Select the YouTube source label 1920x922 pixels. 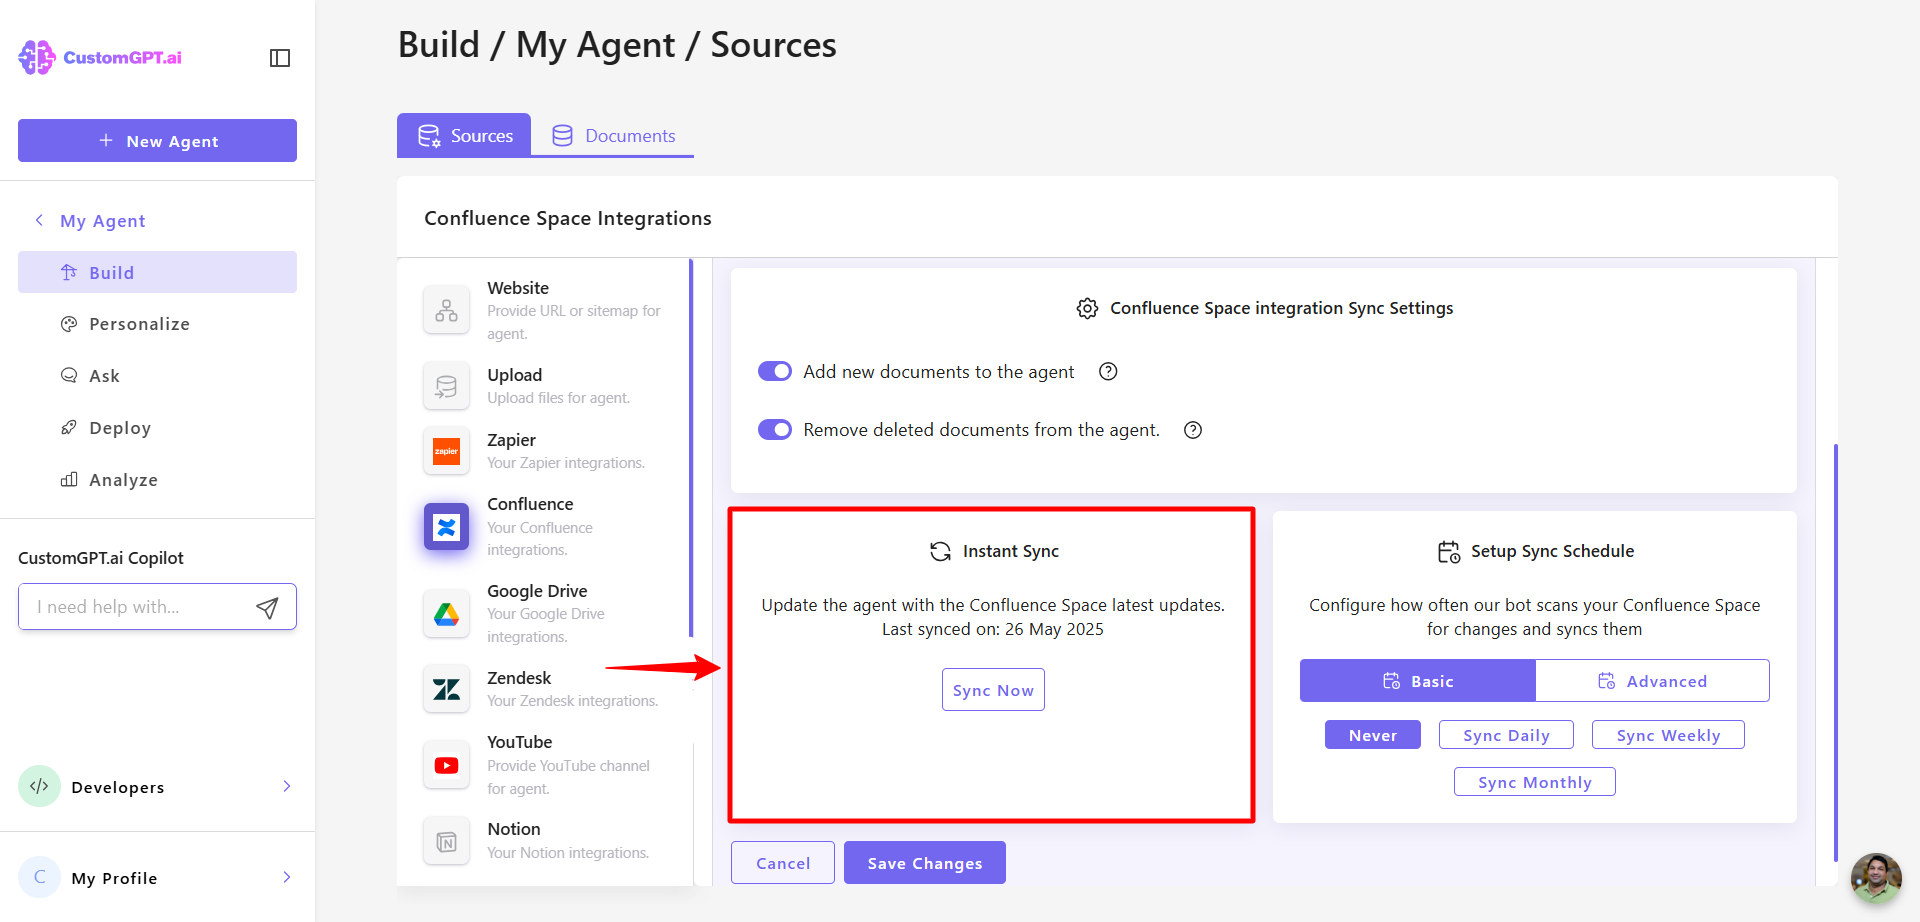(520, 742)
